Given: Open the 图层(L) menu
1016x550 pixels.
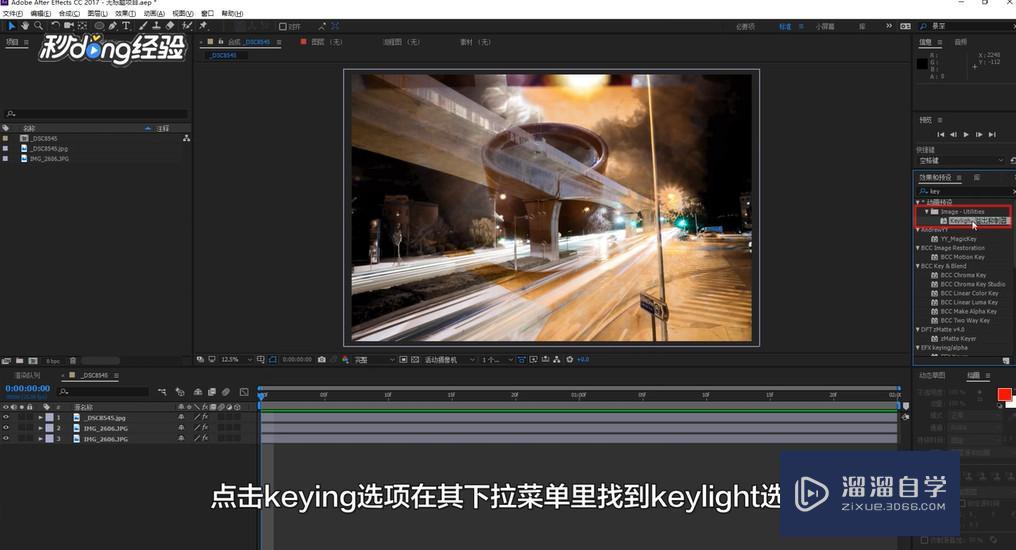Looking at the screenshot, I should click(x=97, y=14).
